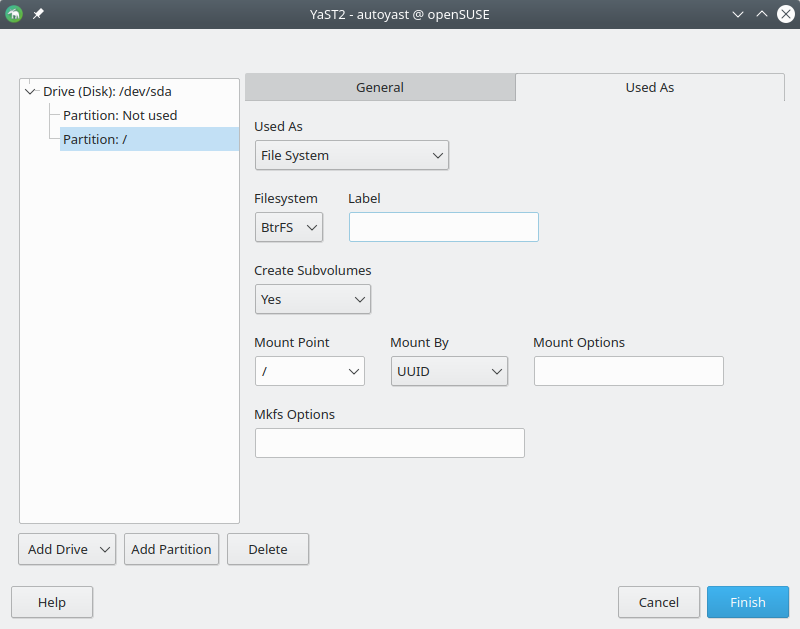Viewport: 800px width, 629px height.
Task: Collapse the Drive /dev/sda tree node
Action: point(30,91)
